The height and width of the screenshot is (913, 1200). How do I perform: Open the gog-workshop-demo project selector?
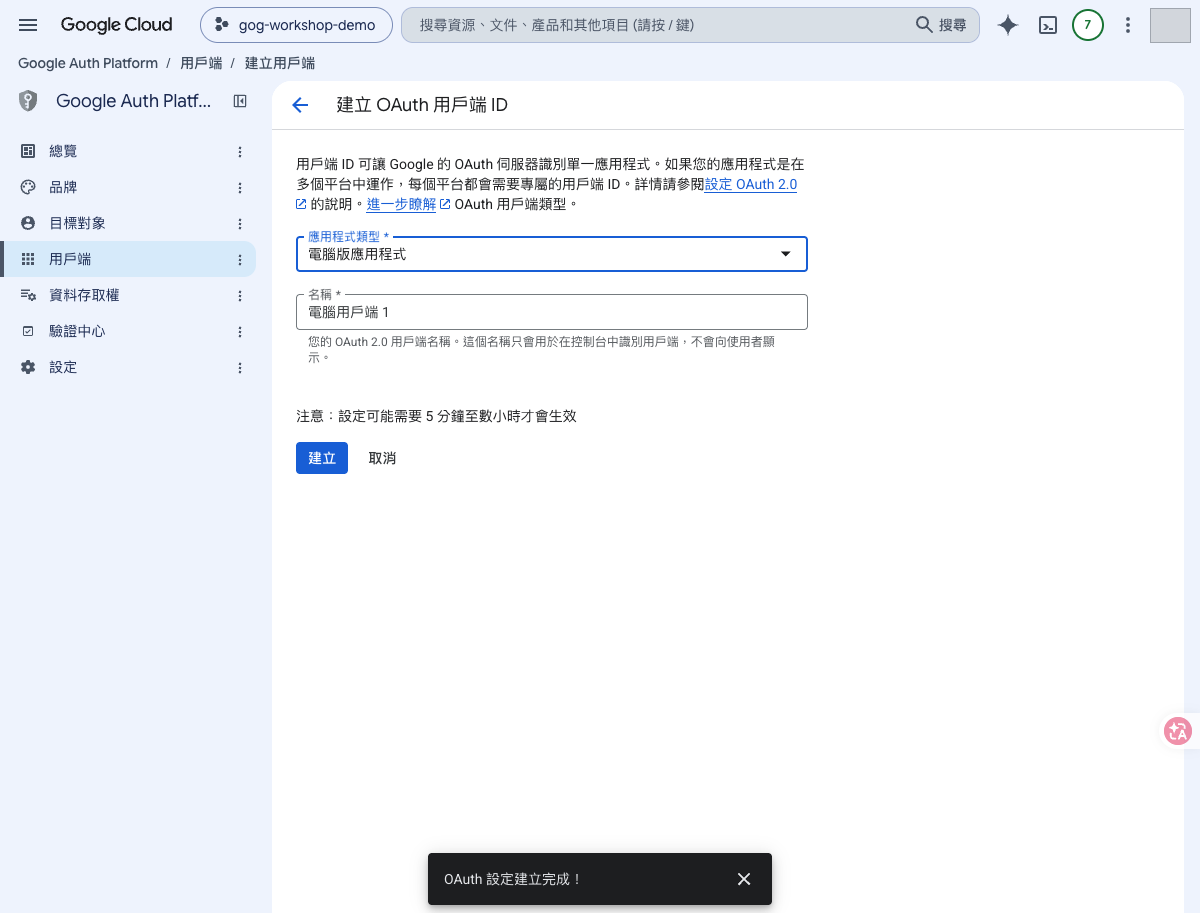[296, 25]
